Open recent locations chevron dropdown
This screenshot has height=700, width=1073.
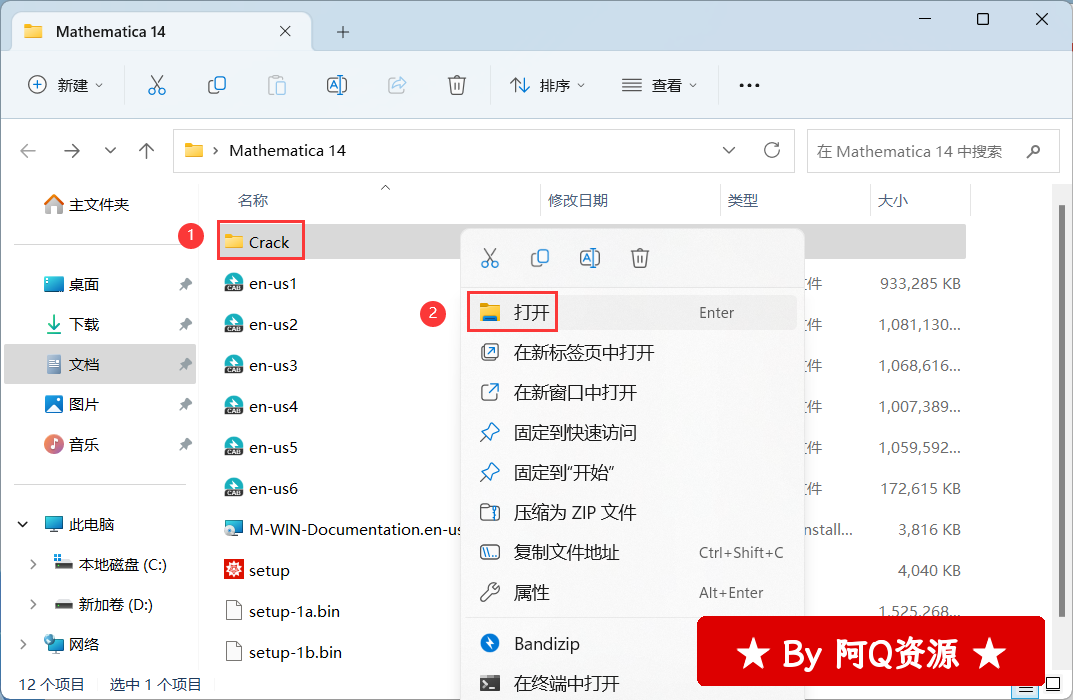(110, 151)
